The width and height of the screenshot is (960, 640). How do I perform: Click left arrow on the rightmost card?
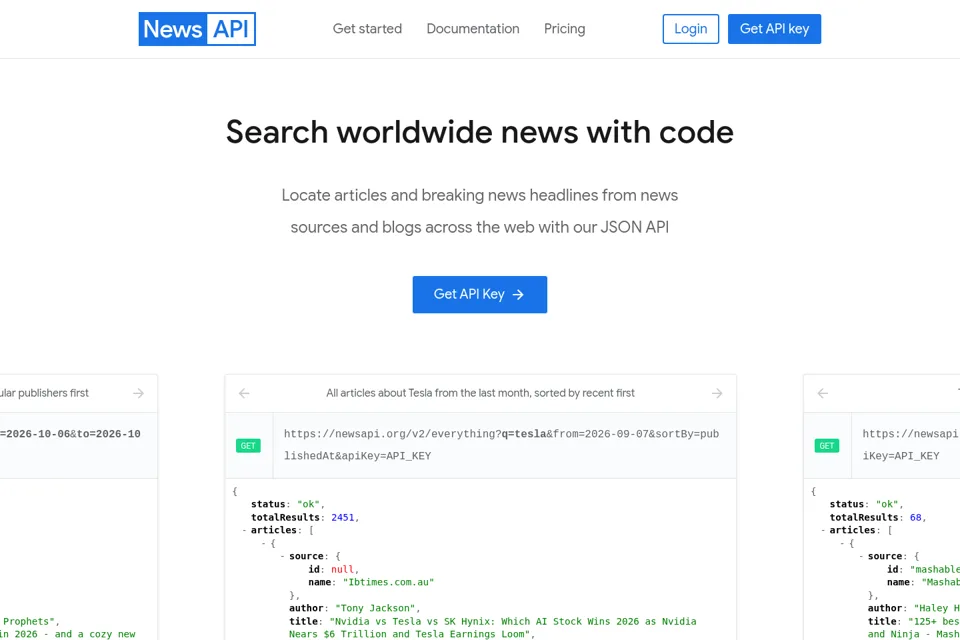823,393
